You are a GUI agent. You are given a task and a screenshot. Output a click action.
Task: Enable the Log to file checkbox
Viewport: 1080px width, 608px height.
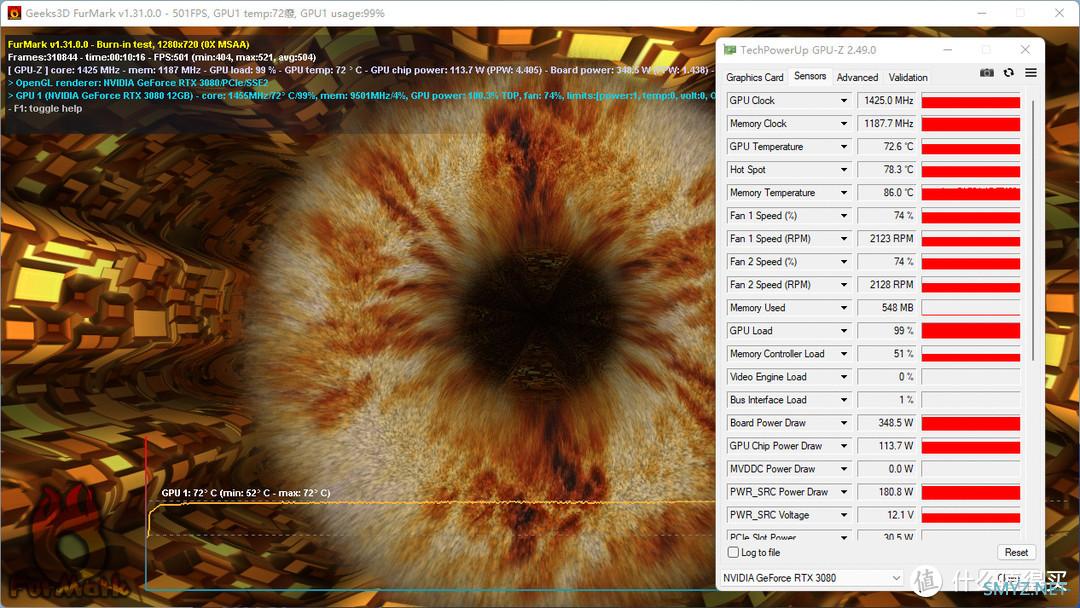pyautogui.click(x=734, y=552)
